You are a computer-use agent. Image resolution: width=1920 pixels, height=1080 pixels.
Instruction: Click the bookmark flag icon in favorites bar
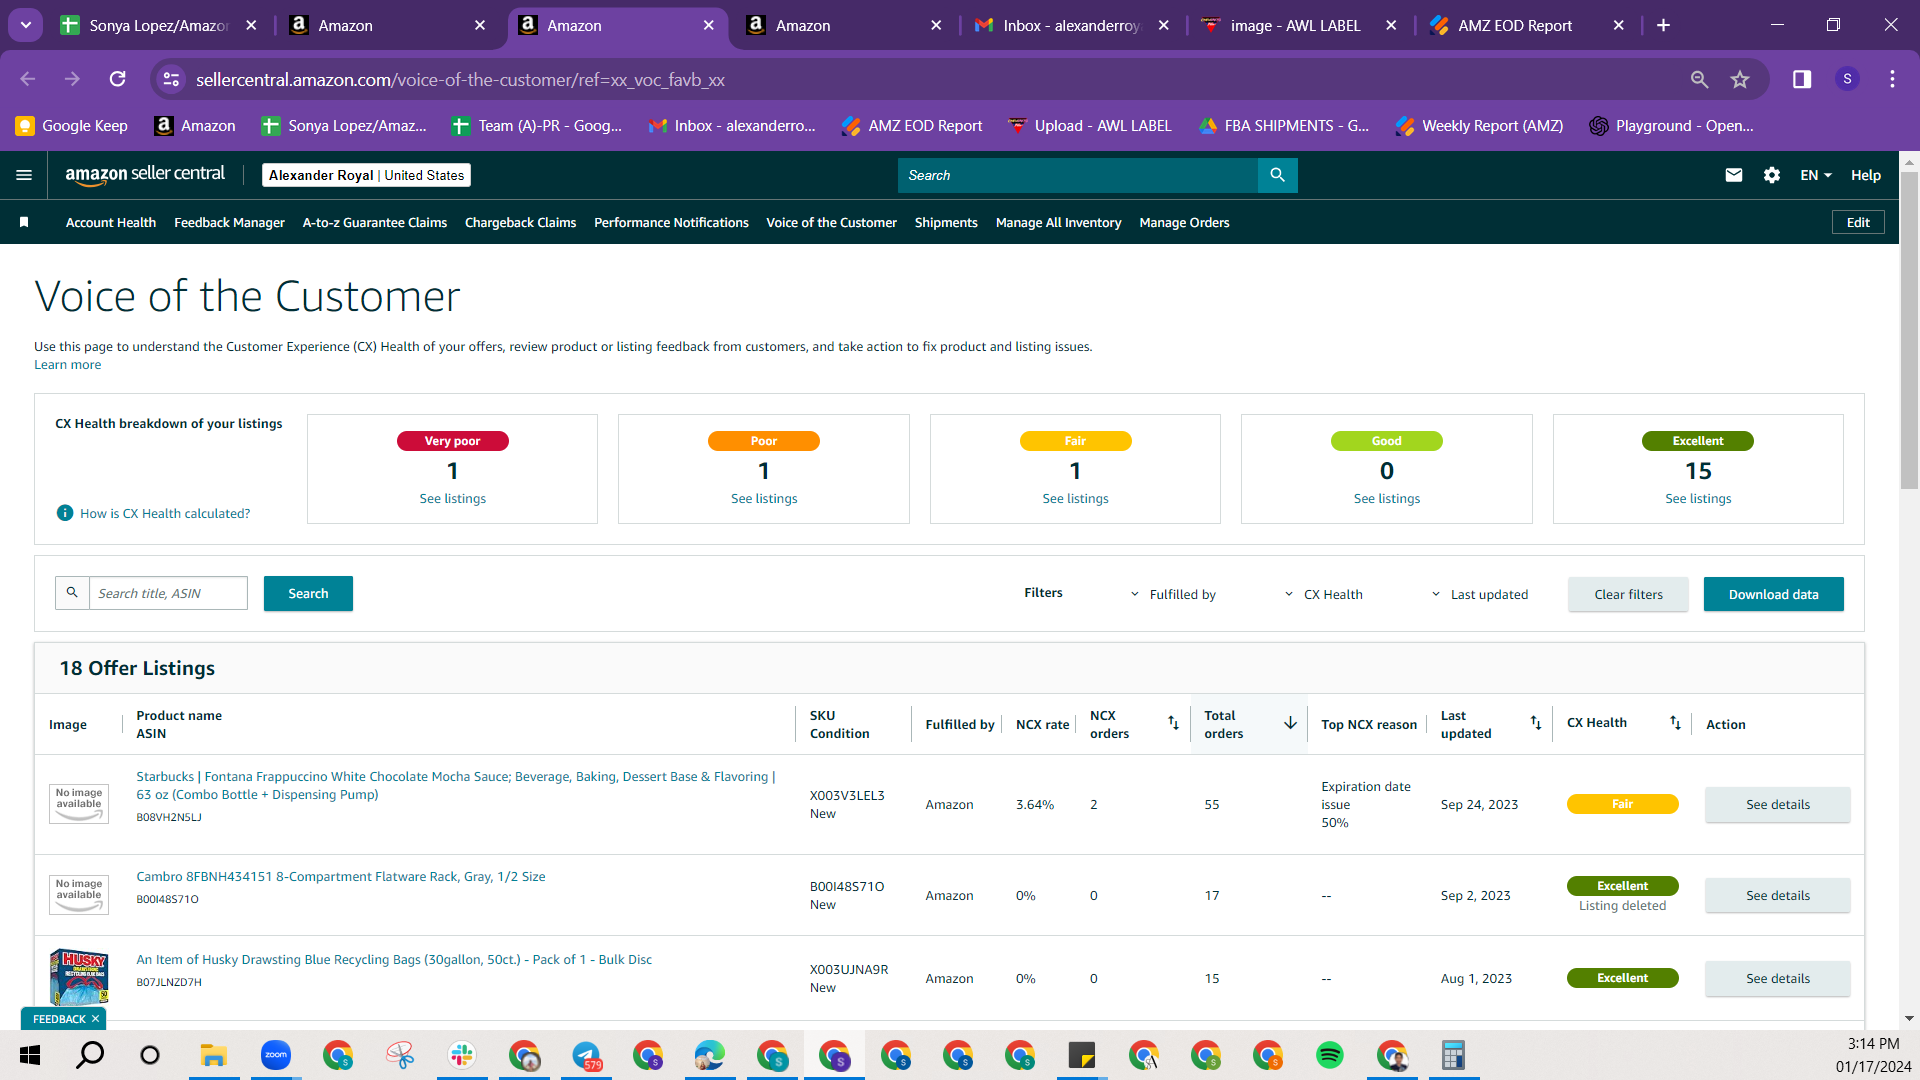(24, 222)
